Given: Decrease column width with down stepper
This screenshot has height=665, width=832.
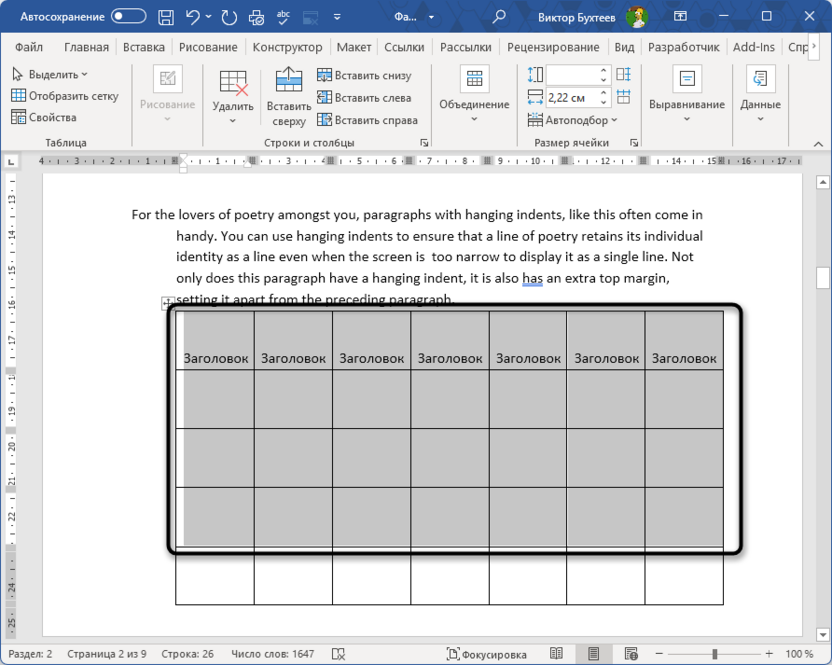Looking at the screenshot, I should (x=604, y=102).
